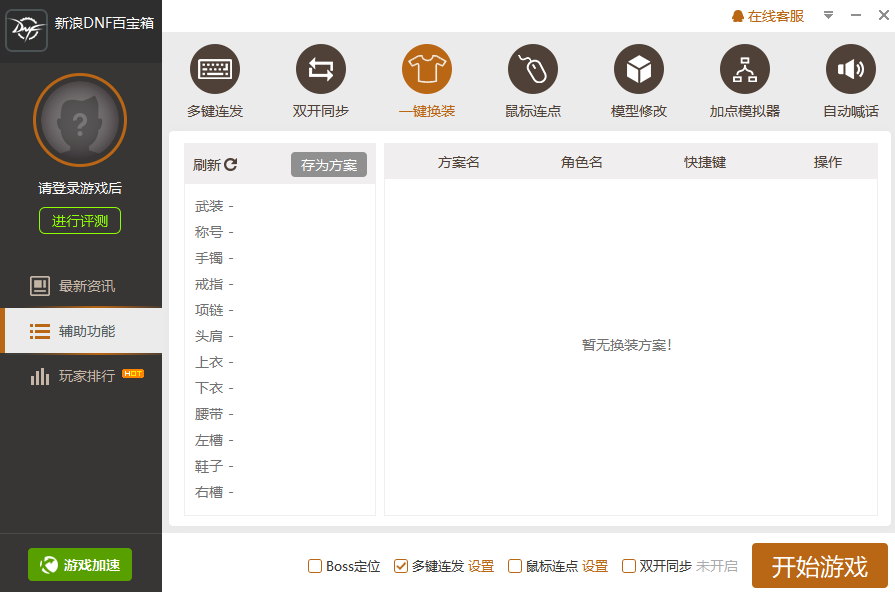This screenshot has height=592, width=895.
Task: Open 玩家排行 in the sidebar
Action: tap(81, 376)
